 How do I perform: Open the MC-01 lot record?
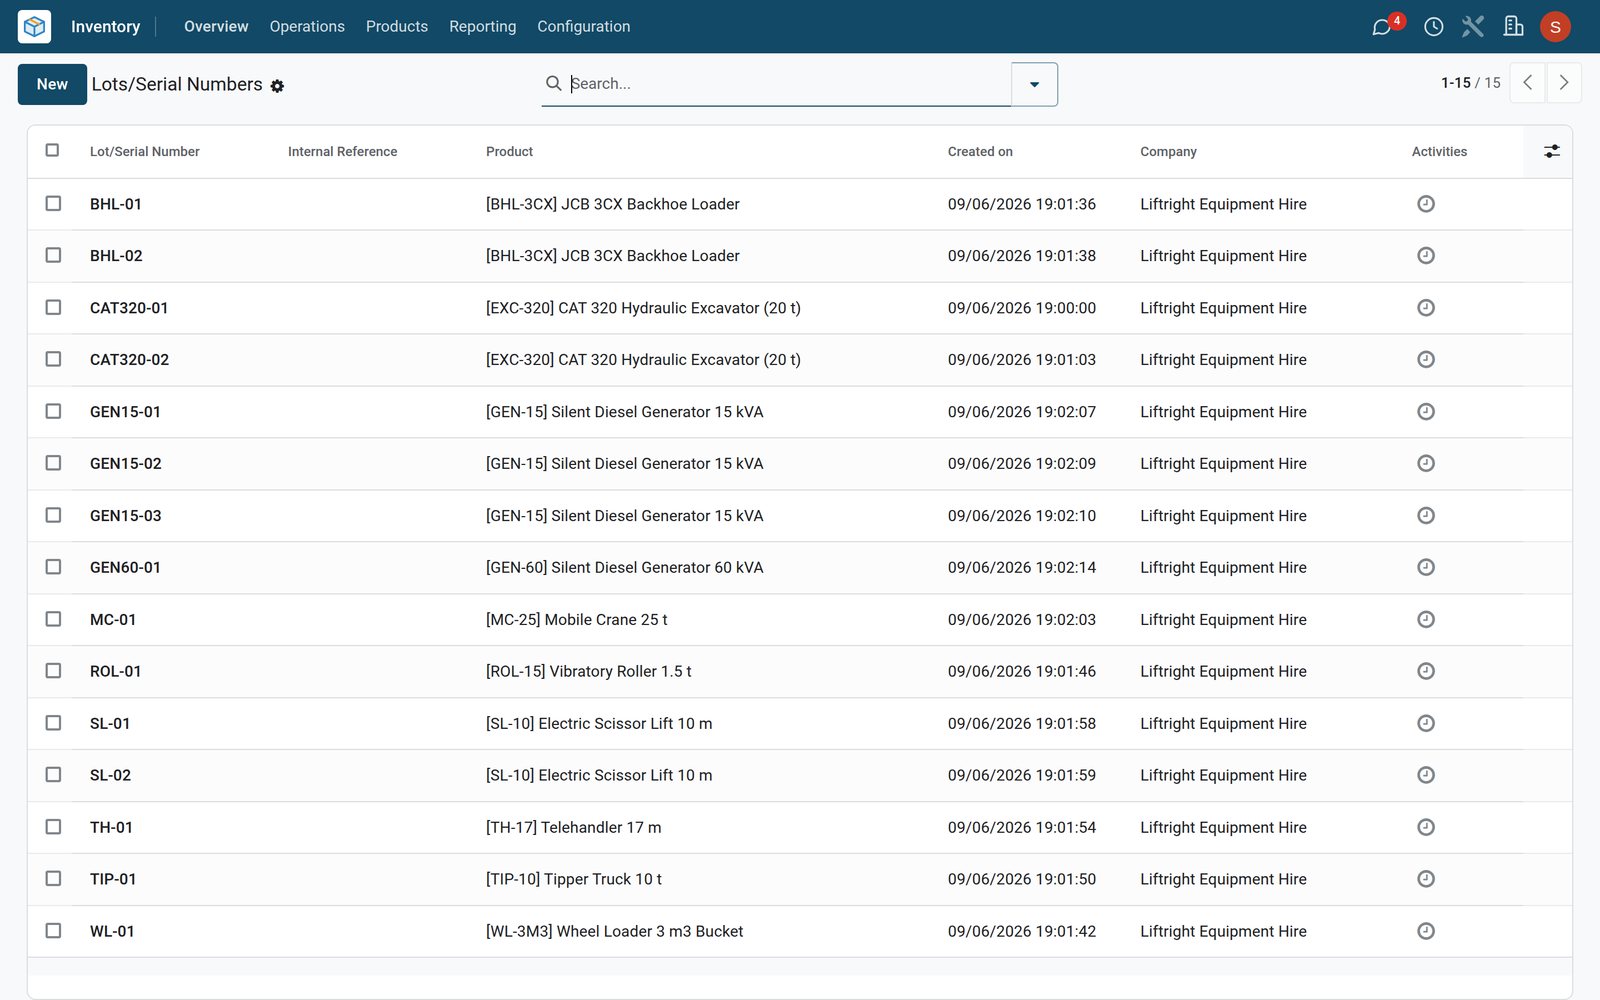[x=113, y=620]
